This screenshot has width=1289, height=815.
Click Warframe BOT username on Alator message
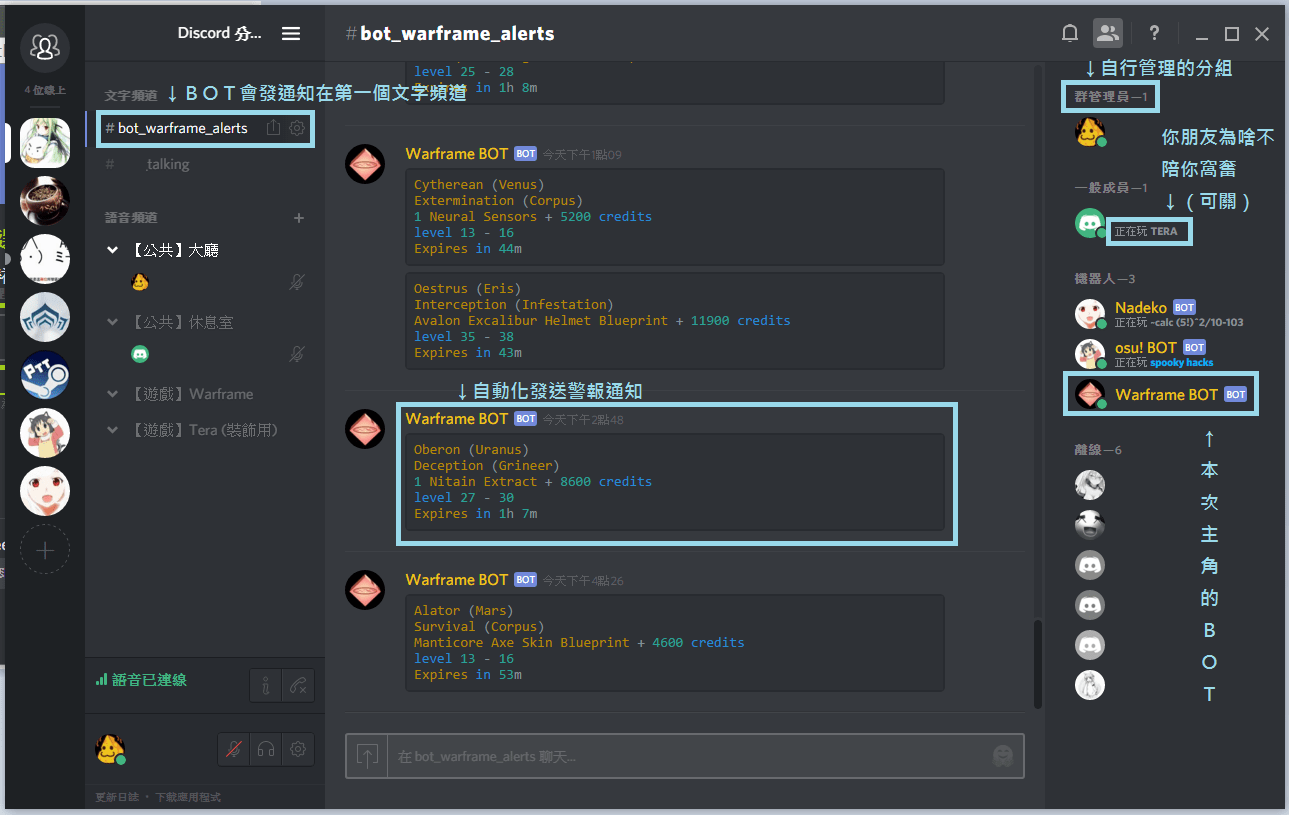click(x=457, y=580)
